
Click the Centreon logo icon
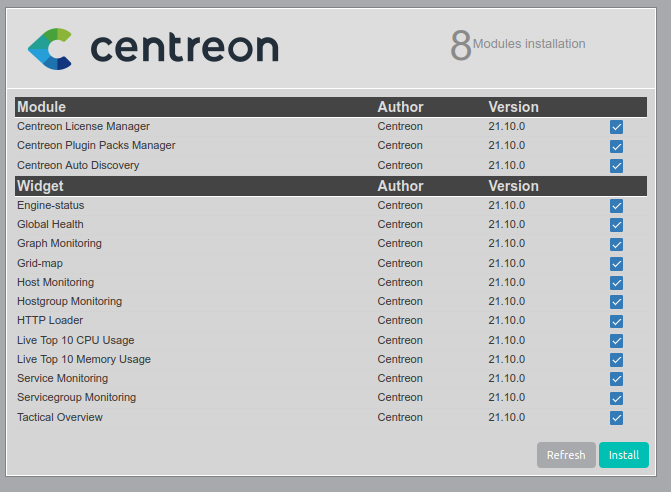point(50,49)
